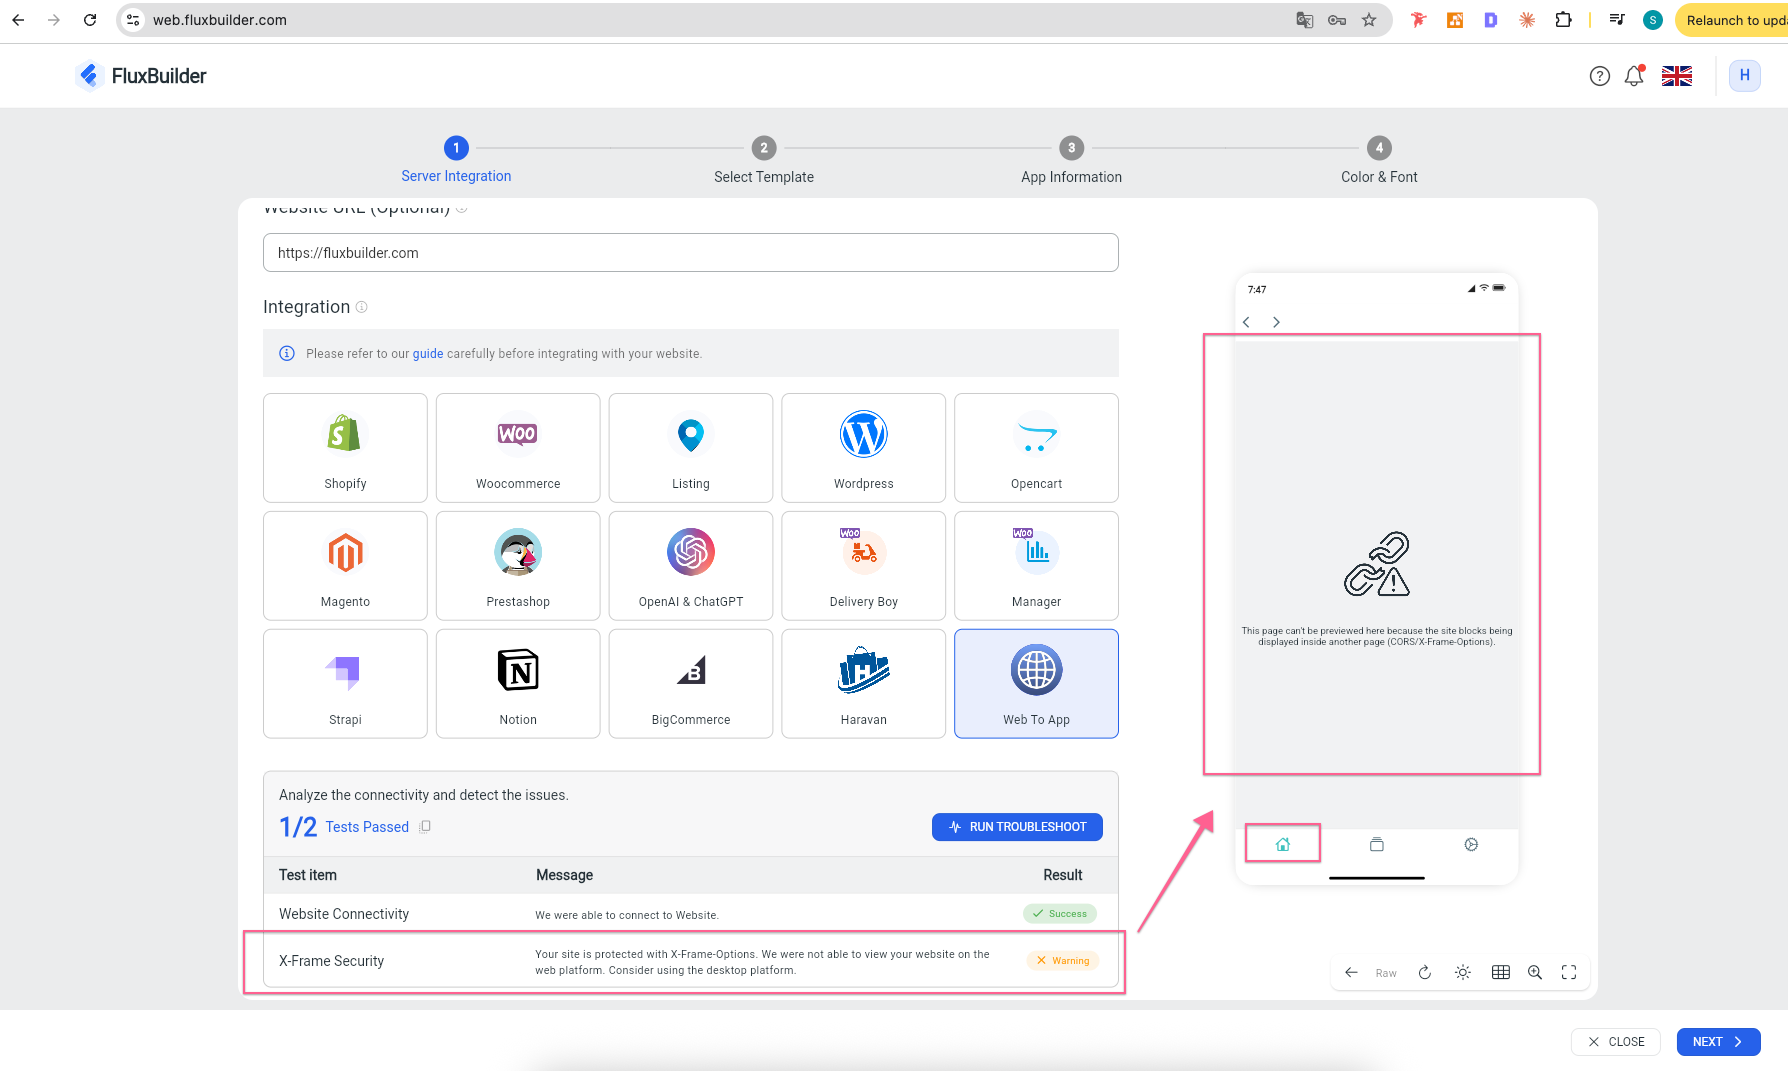The width and height of the screenshot is (1788, 1071).
Task: Open Chrome extensions puzzle icon
Action: [1563, 20]
